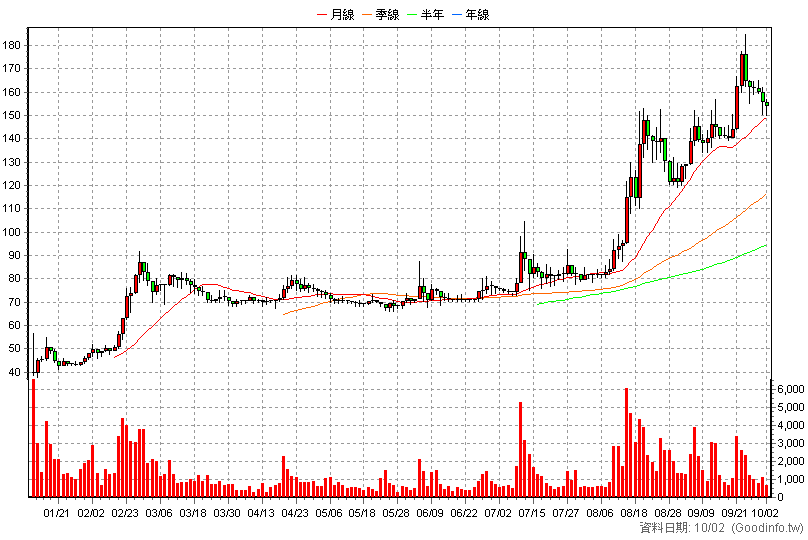Click the 01/21 date label

tap(56, 513)
